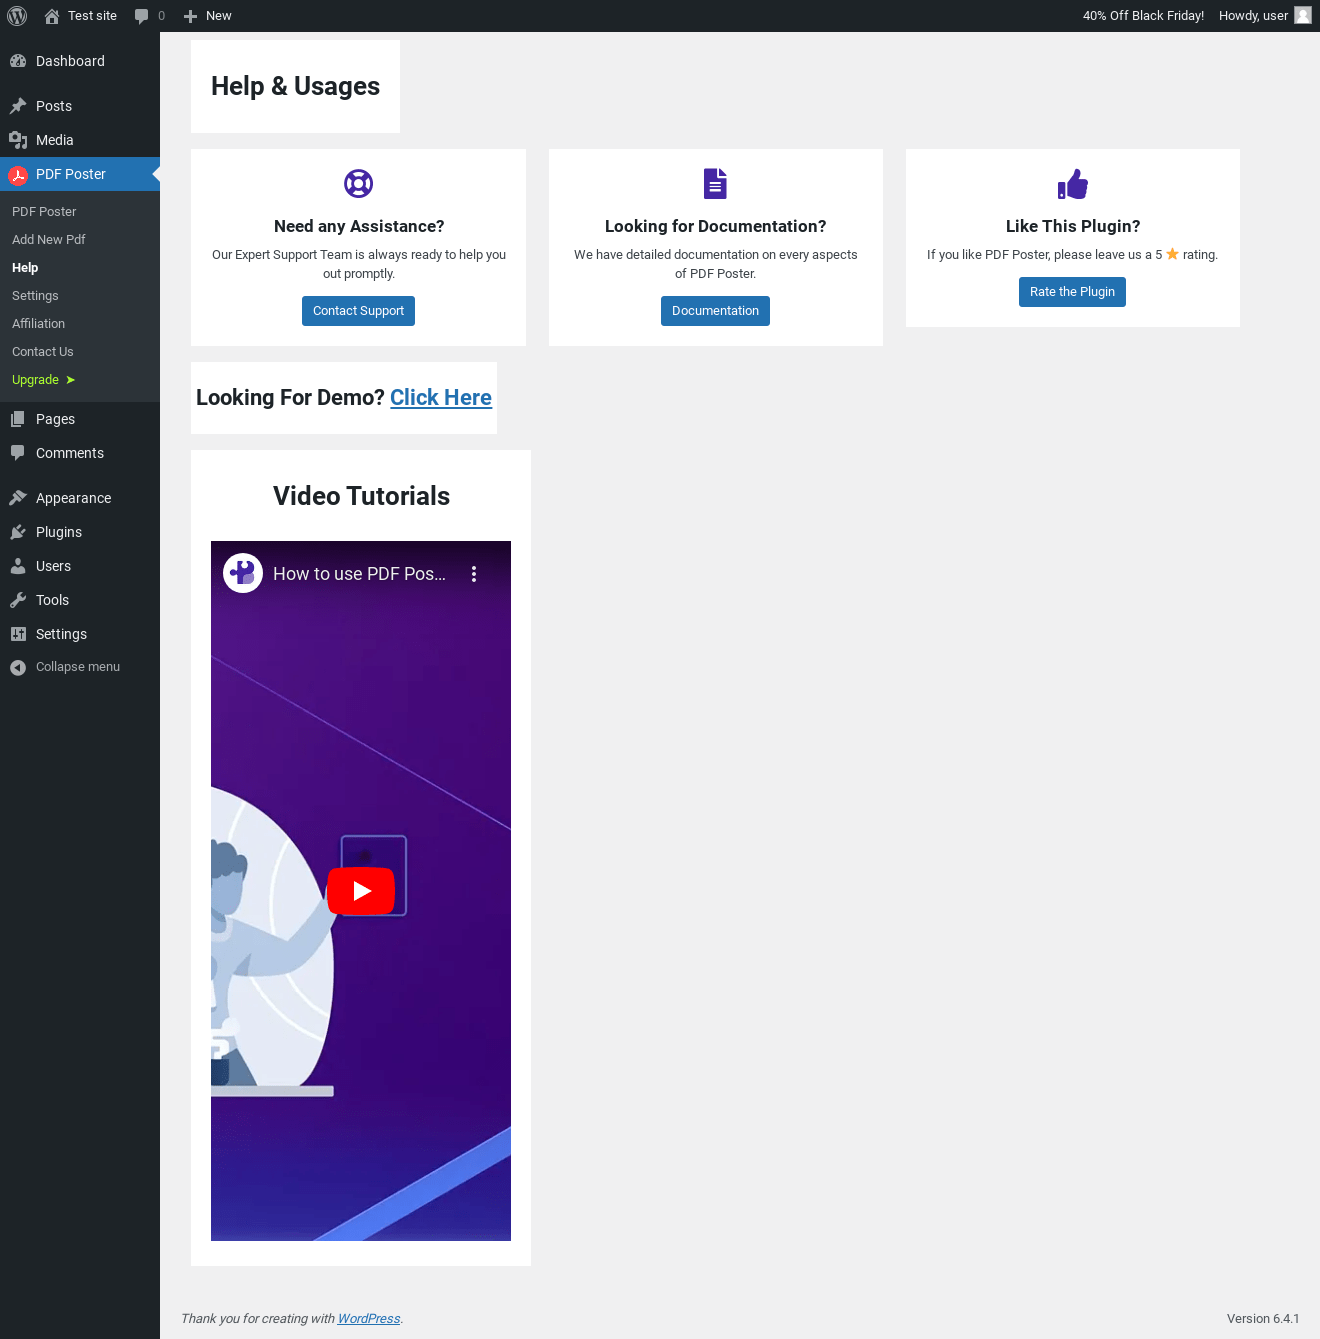The width and height of the screenshot is (1320, 1339).
Task: Click the Dashboard menu label
Action: point(70,61)
